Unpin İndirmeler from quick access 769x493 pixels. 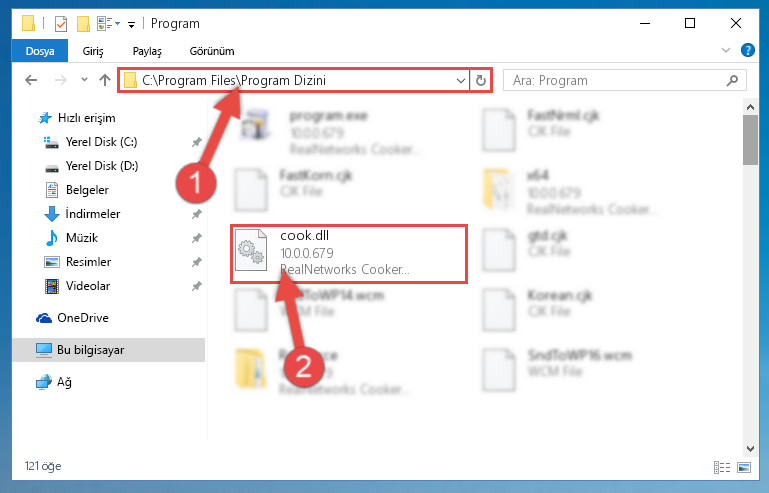coord(197,214)
